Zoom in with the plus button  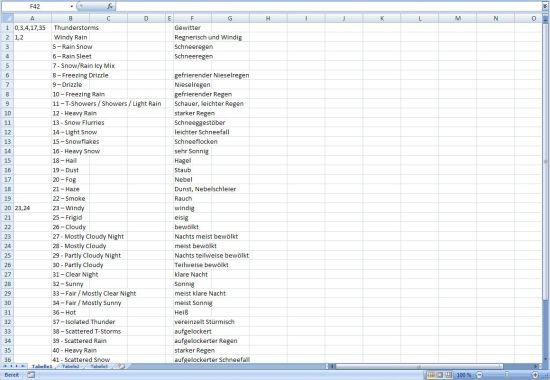[x=535, y=375]
